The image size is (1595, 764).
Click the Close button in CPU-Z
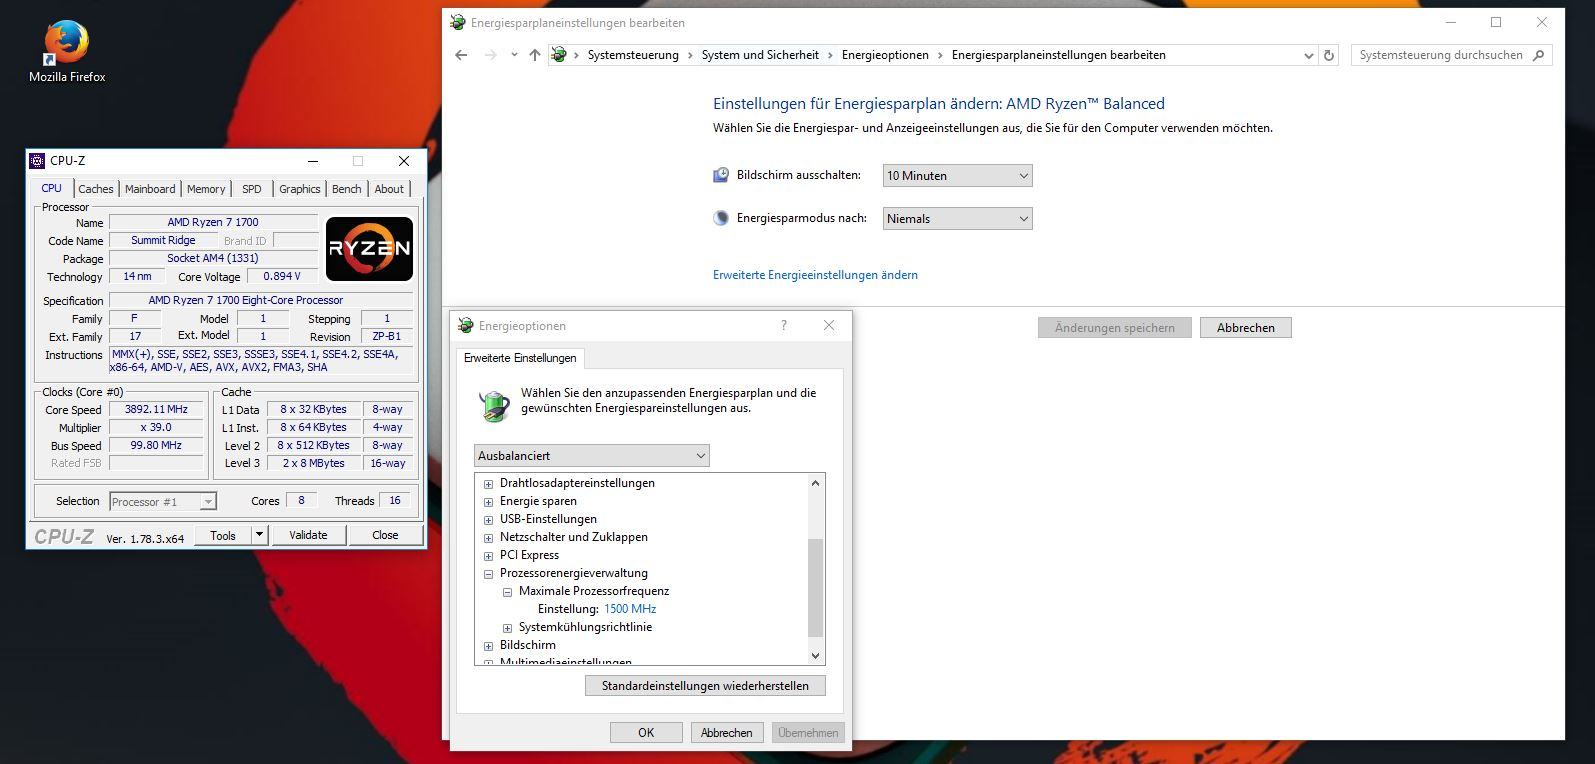pos(385,535)
